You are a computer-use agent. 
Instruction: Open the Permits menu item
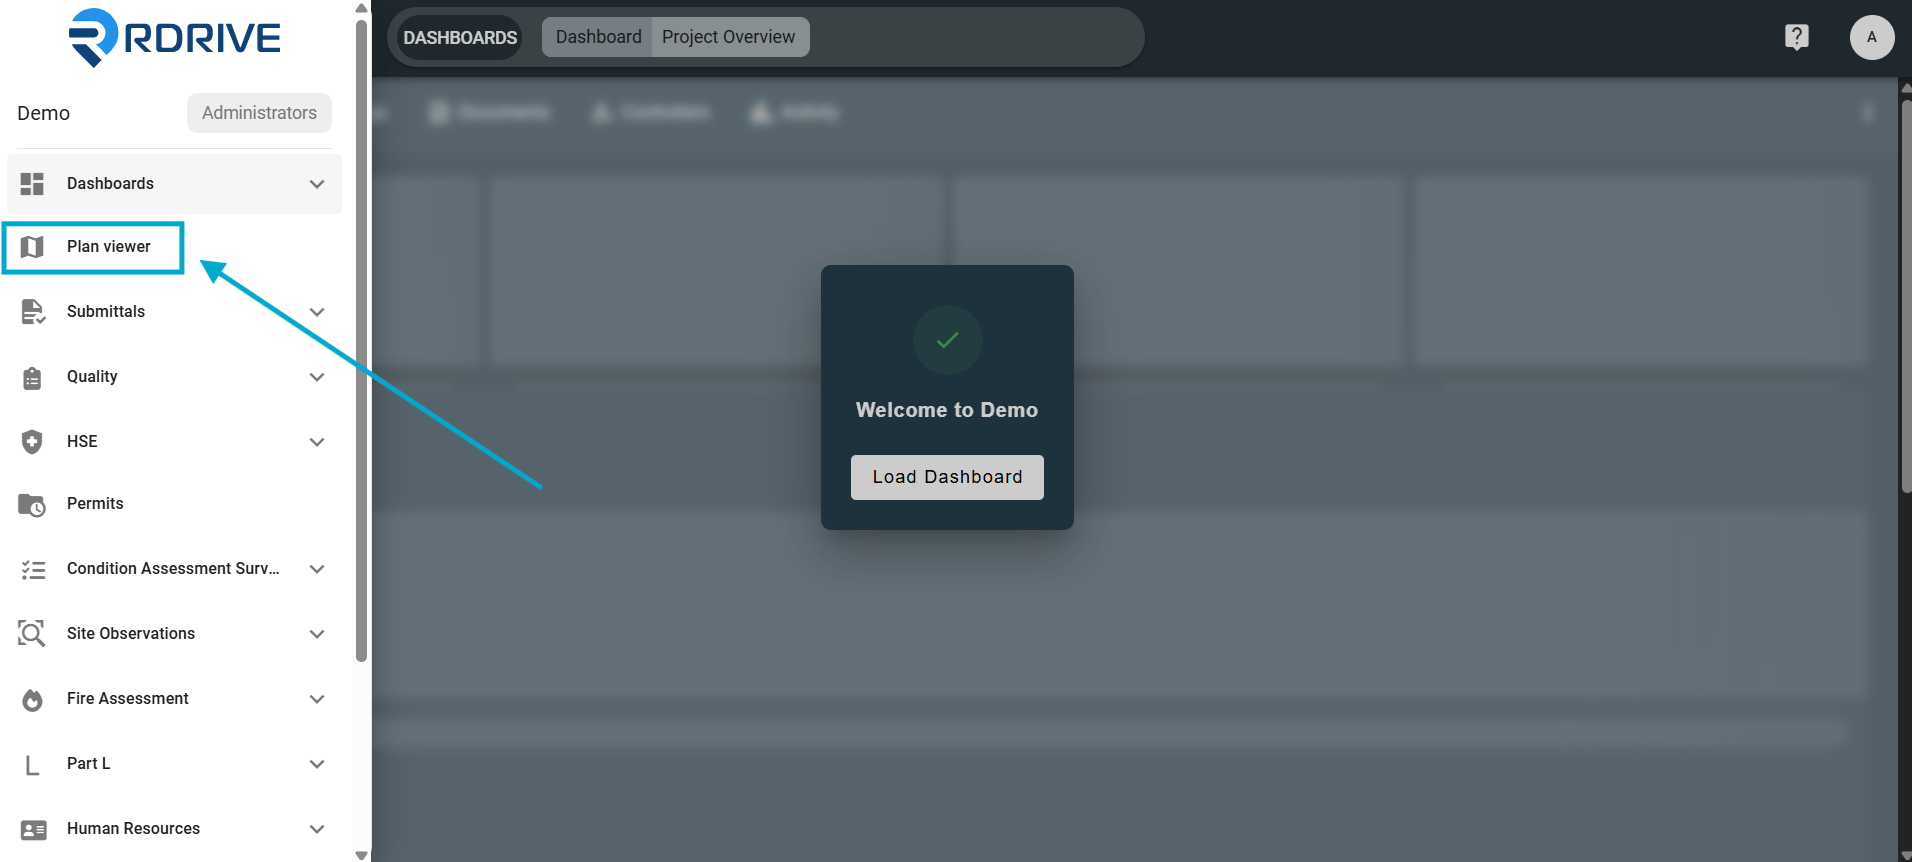(x=174, y=504)
